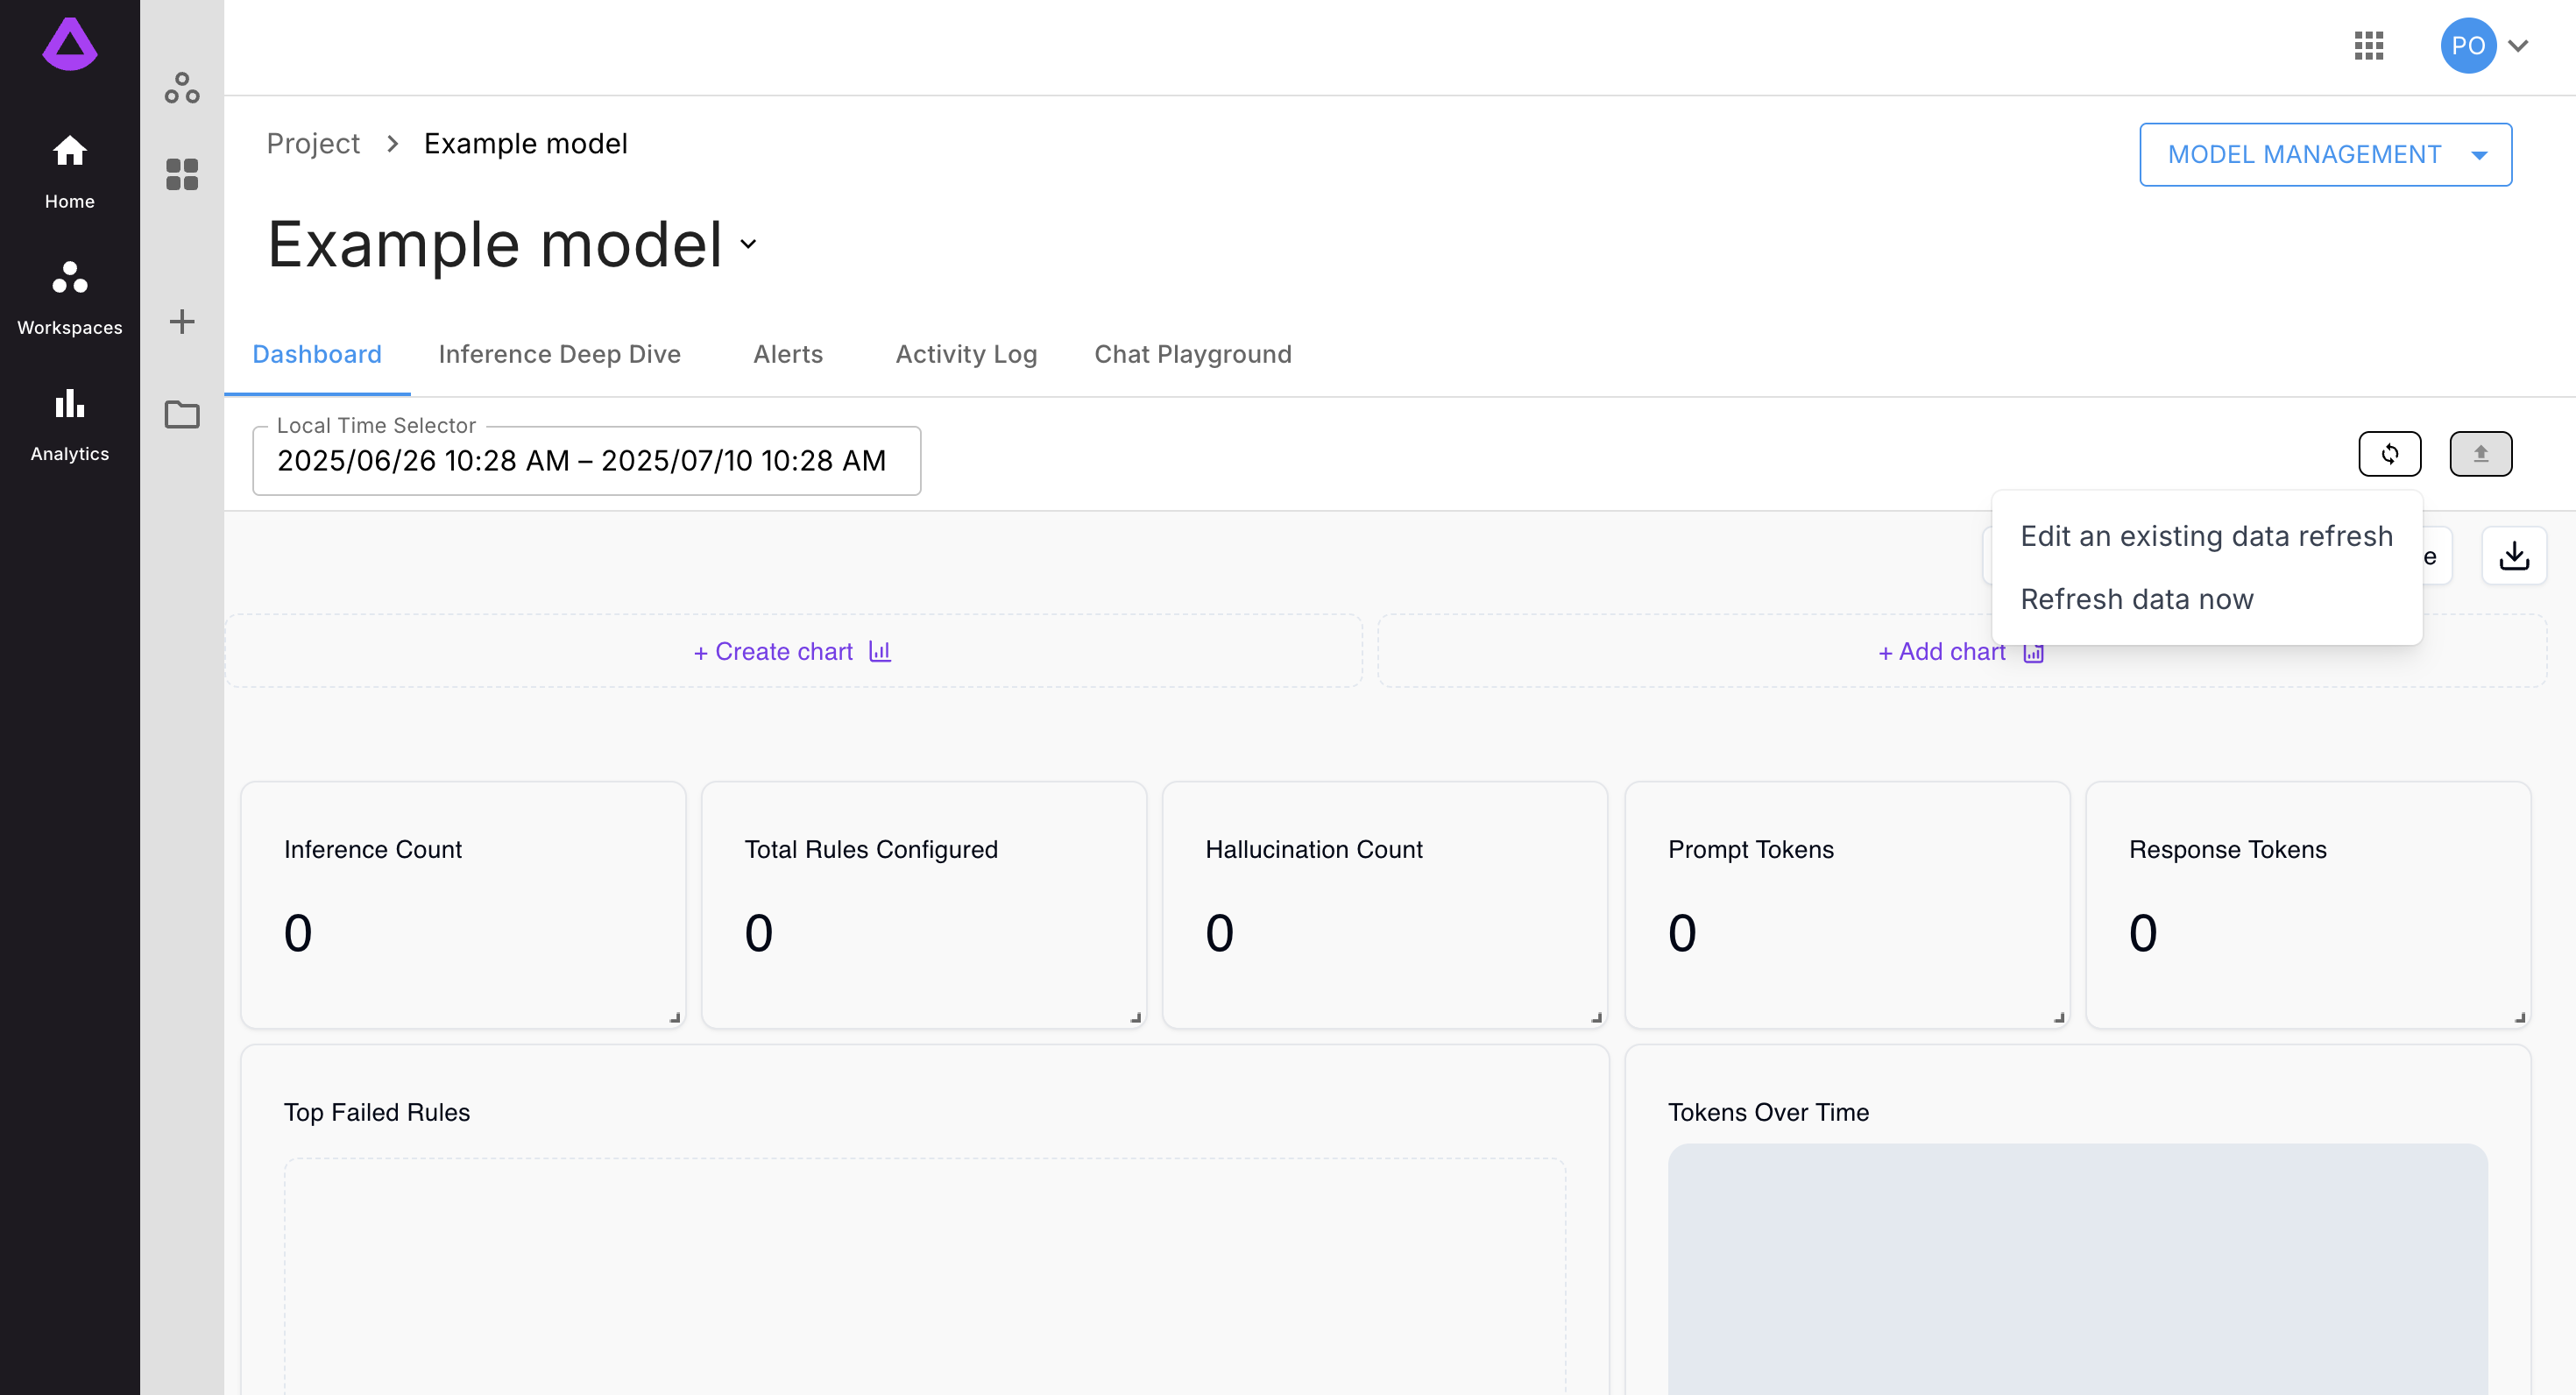Click + Add chart
The image size is (2576, 1395).
(x=1942, y=652)
